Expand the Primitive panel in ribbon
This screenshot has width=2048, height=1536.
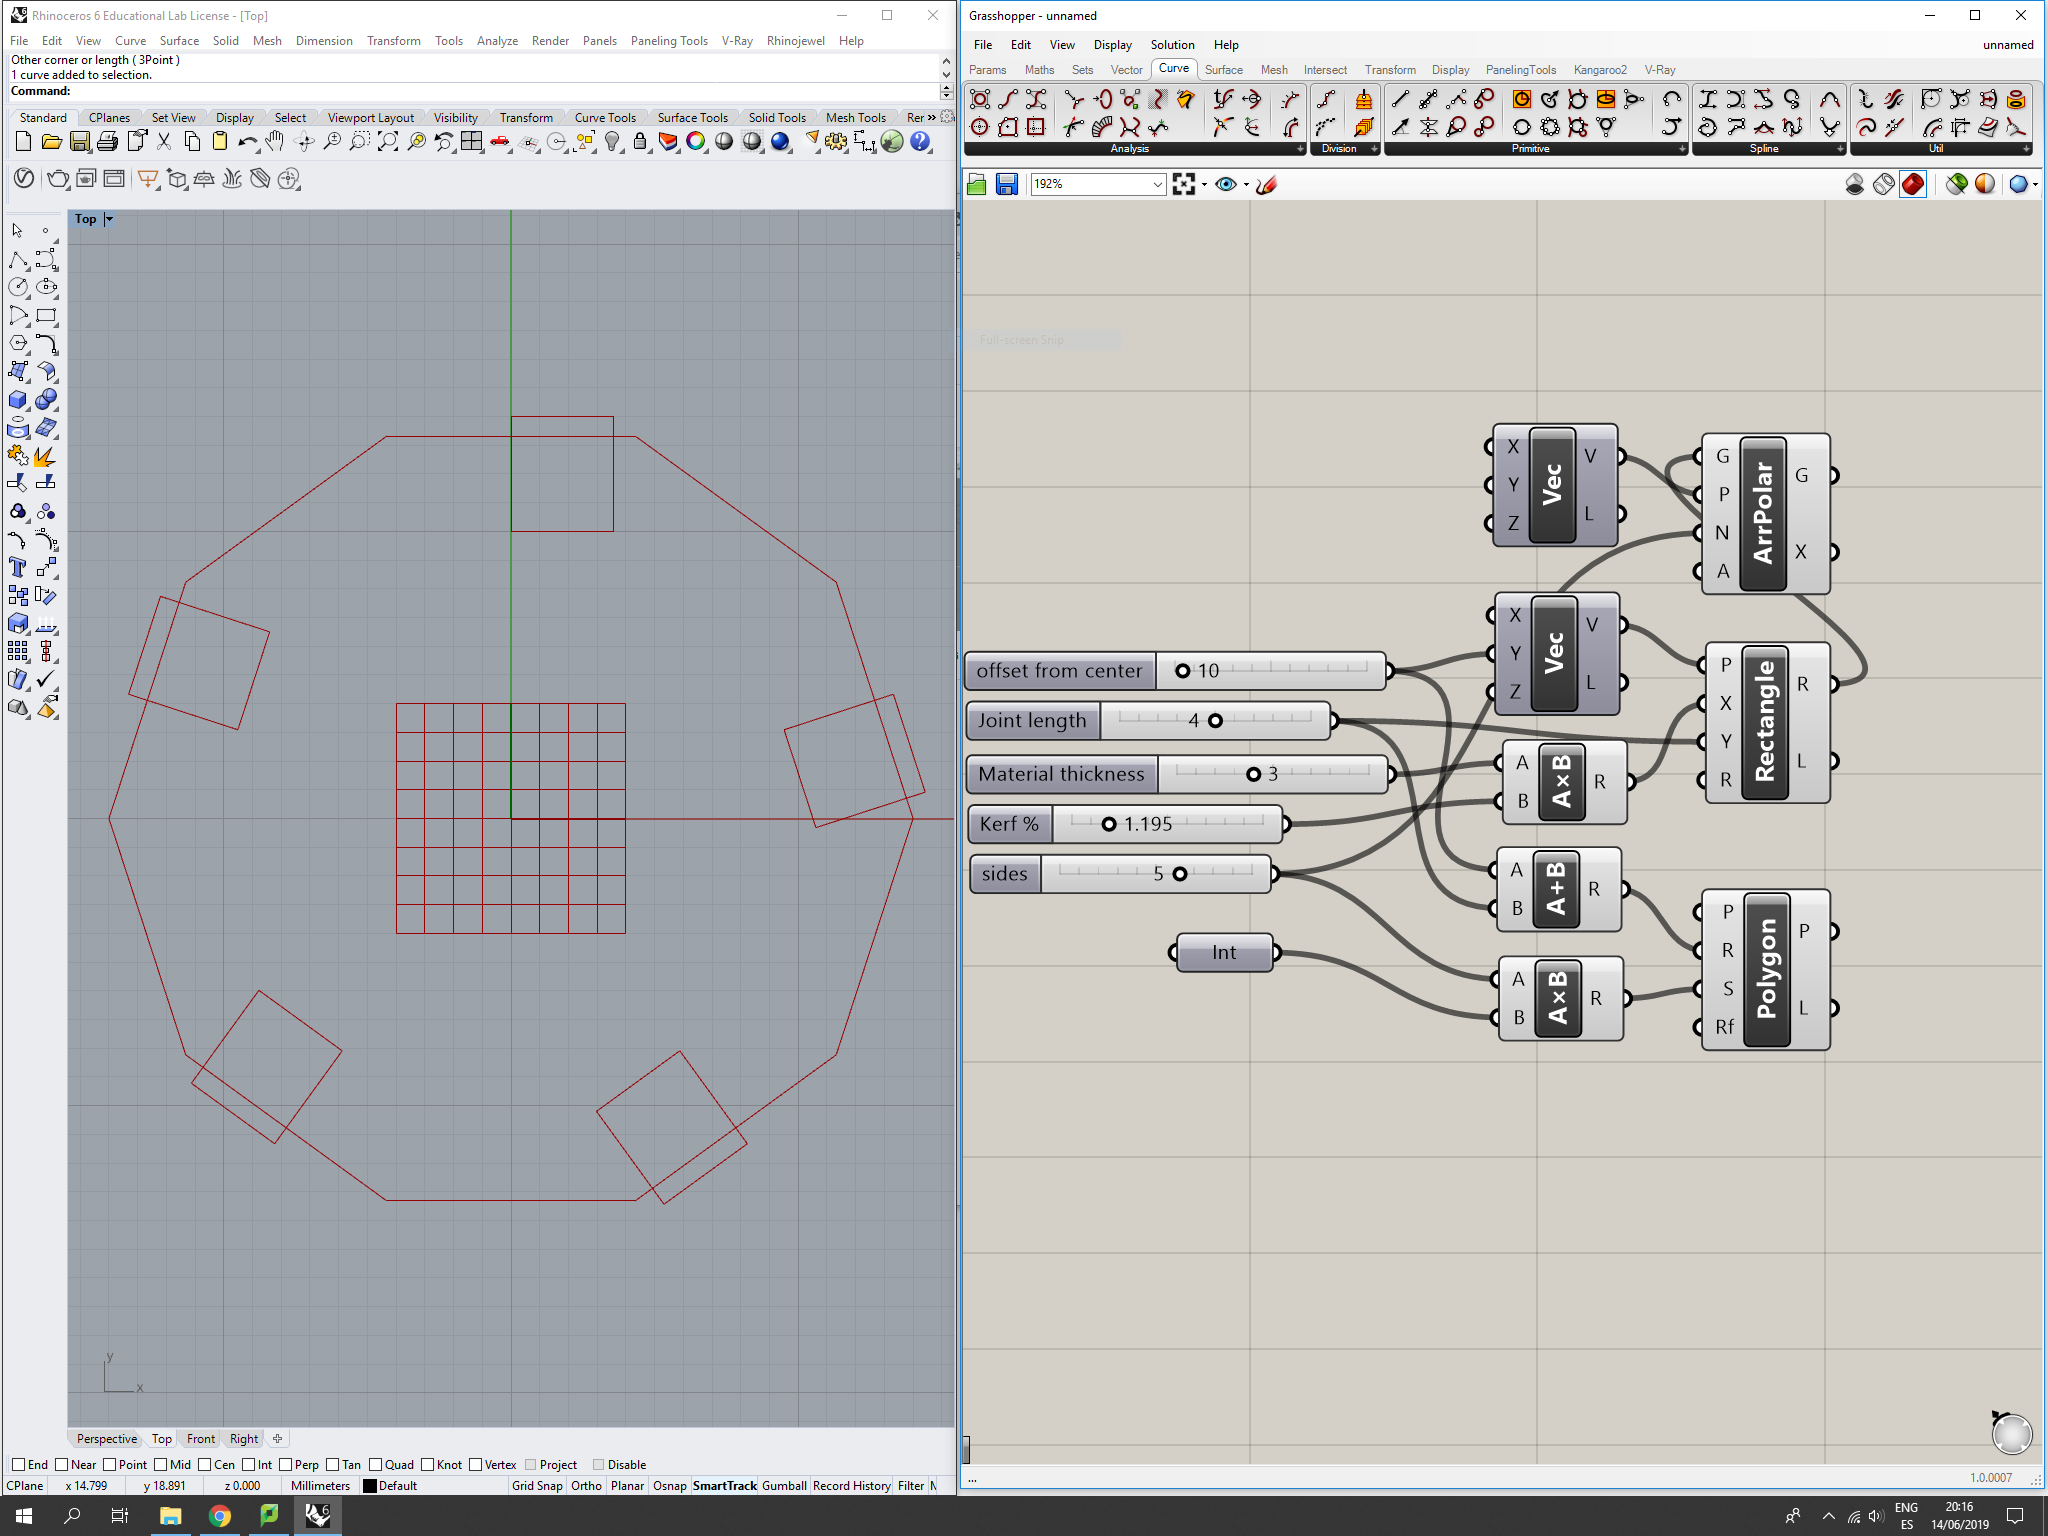pyautogui.click(x=1682, y=149)
